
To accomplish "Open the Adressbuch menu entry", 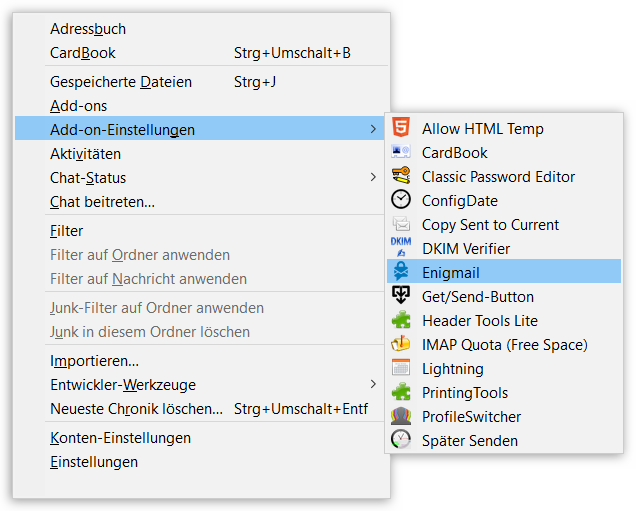I will [x=88, y=29].
